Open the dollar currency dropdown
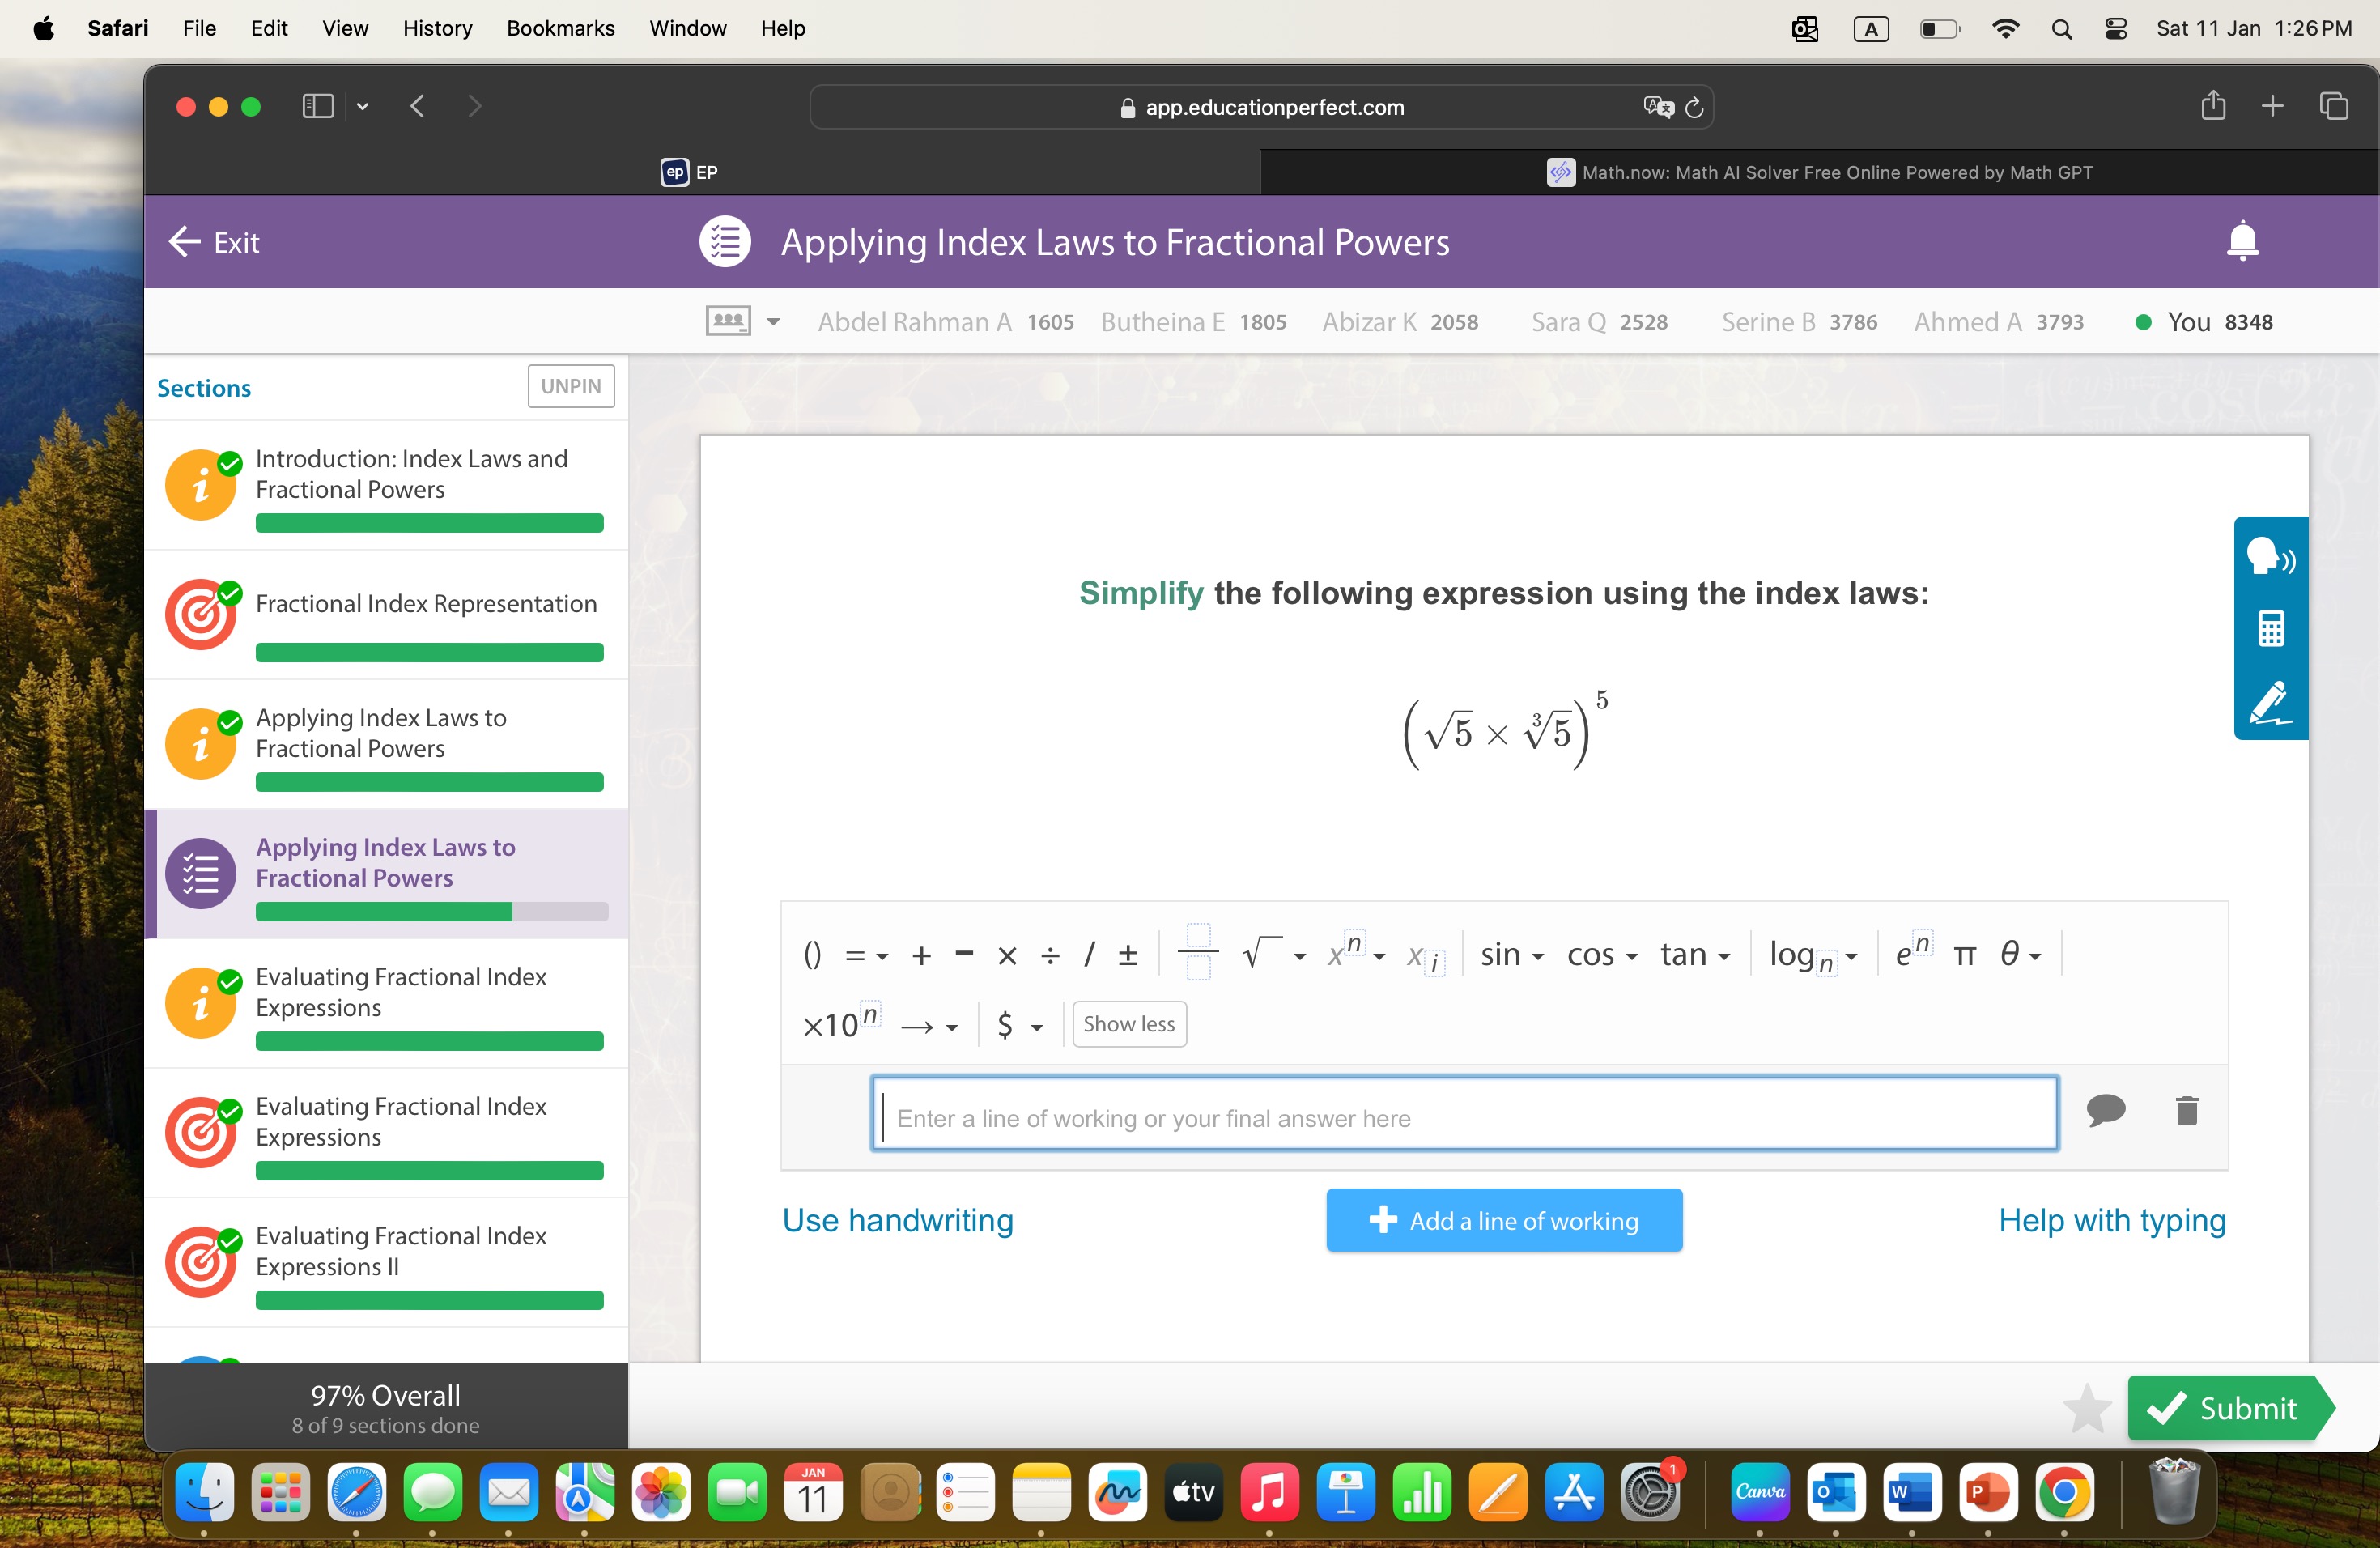This screenshot has height=1548, width=2380. pyautogui.click(x=1020, y=1025)
